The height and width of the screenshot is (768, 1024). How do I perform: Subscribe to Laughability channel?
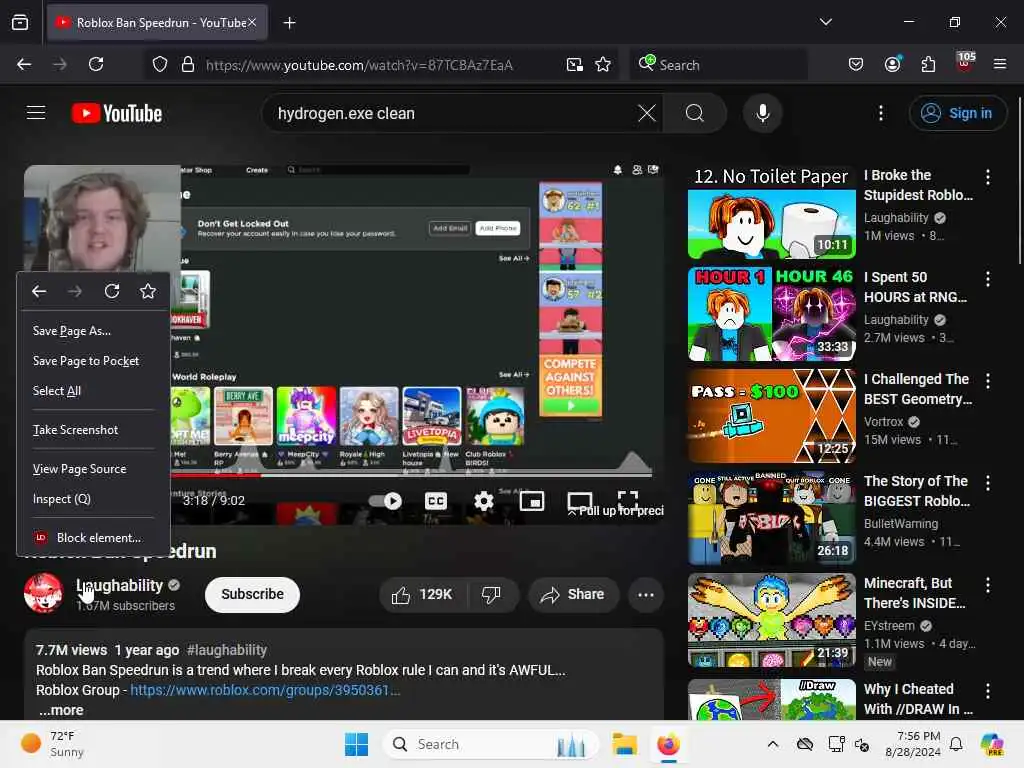click(252, 594)
